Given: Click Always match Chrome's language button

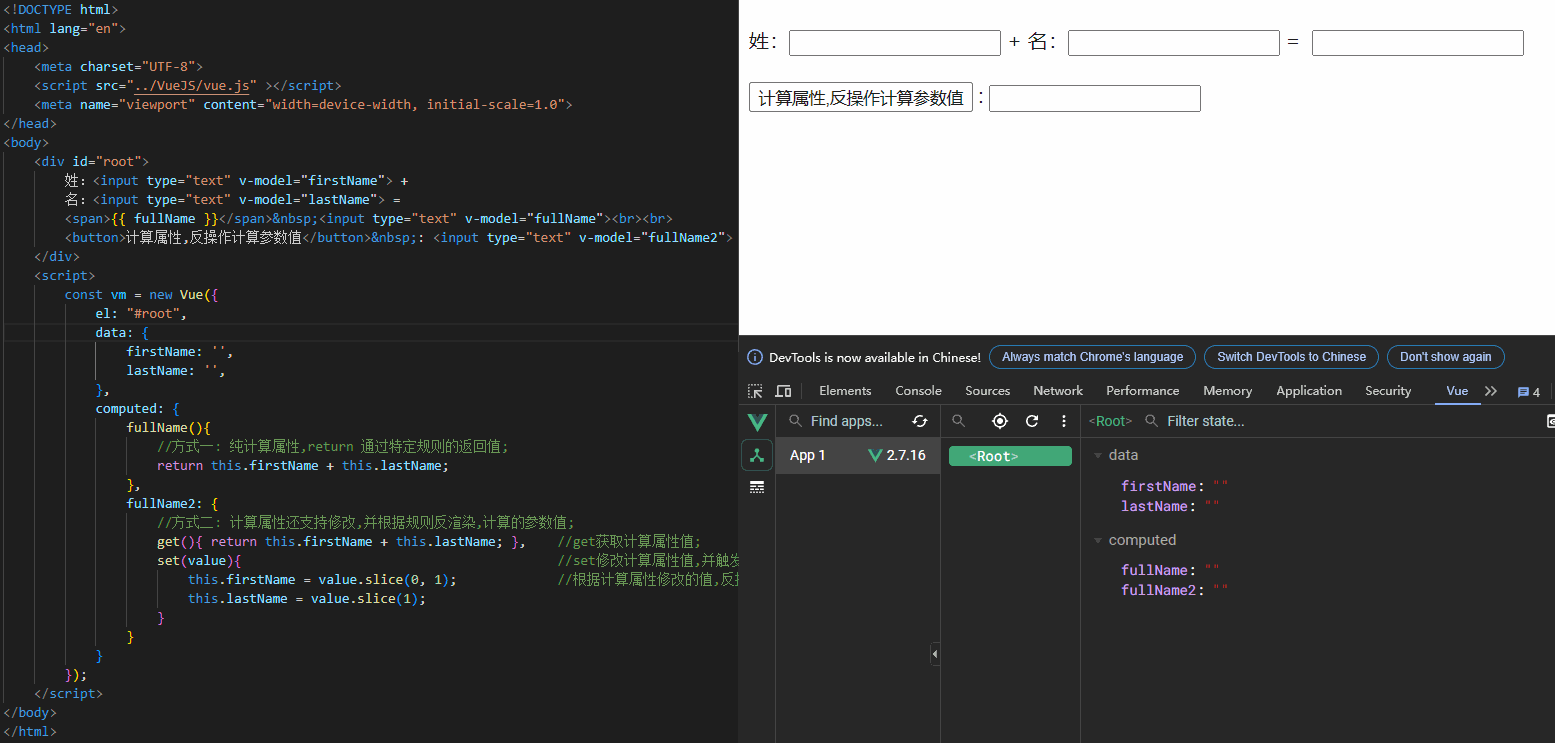Looking at the screenshot, I should coord(1092,357).
